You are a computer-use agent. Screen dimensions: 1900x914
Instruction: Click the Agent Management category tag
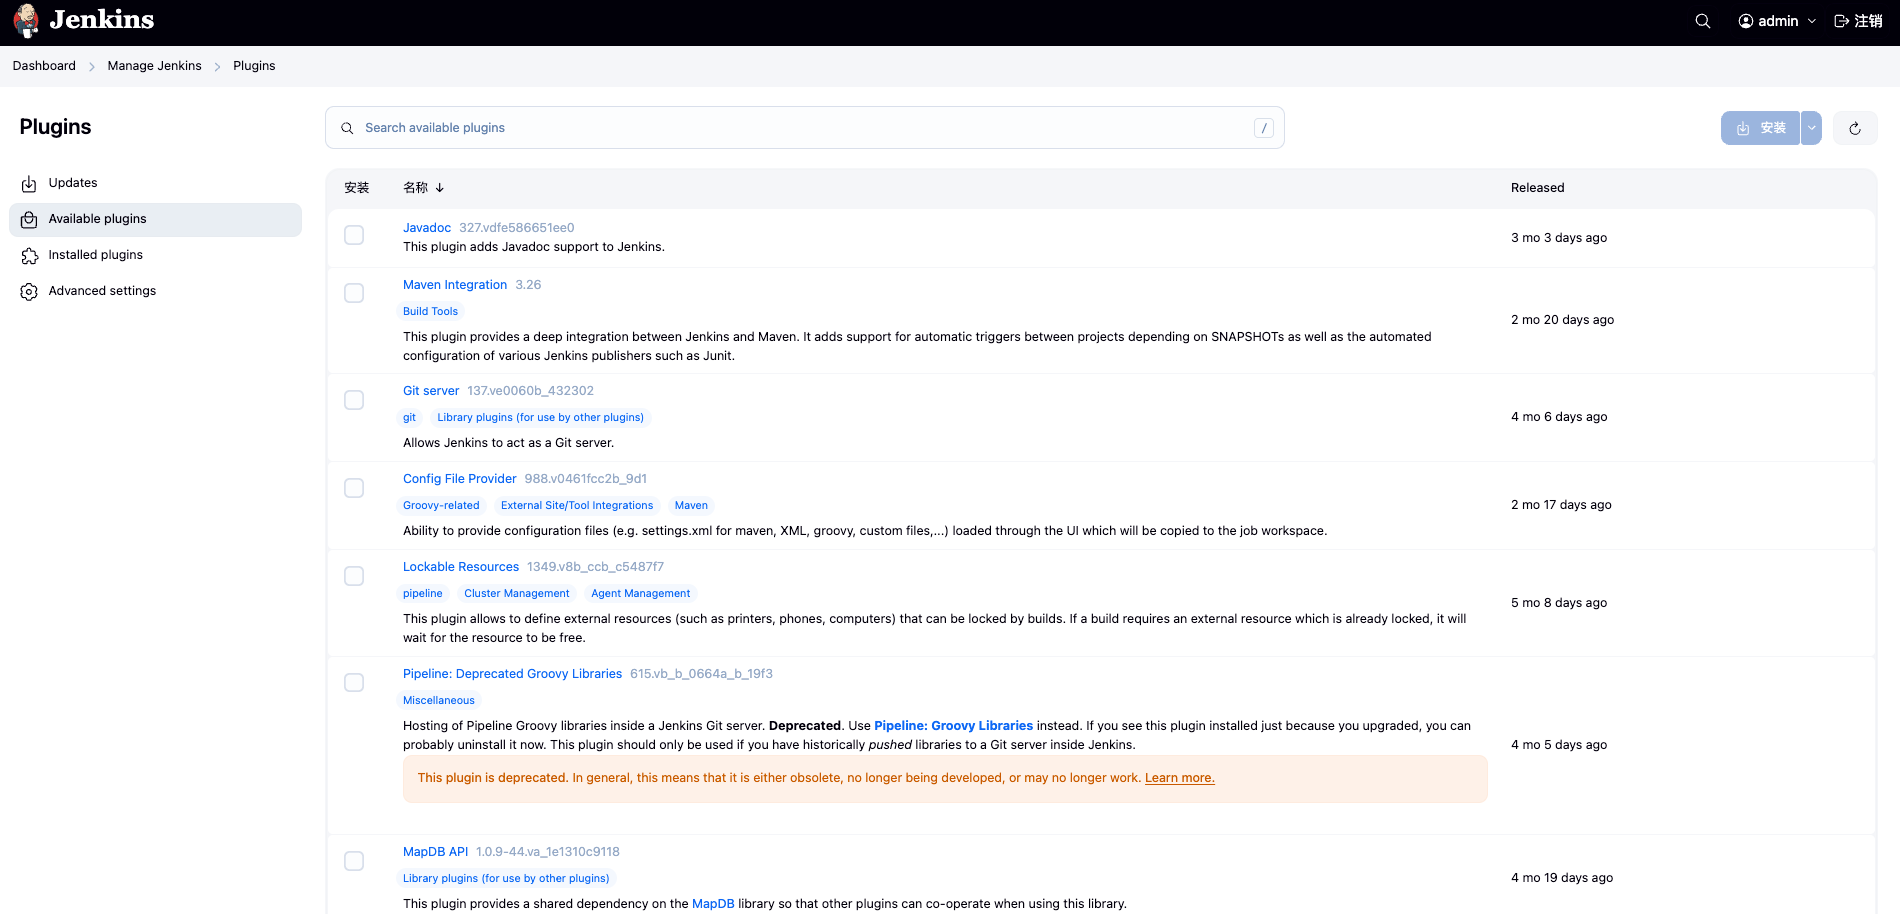[x=641, y=594]
